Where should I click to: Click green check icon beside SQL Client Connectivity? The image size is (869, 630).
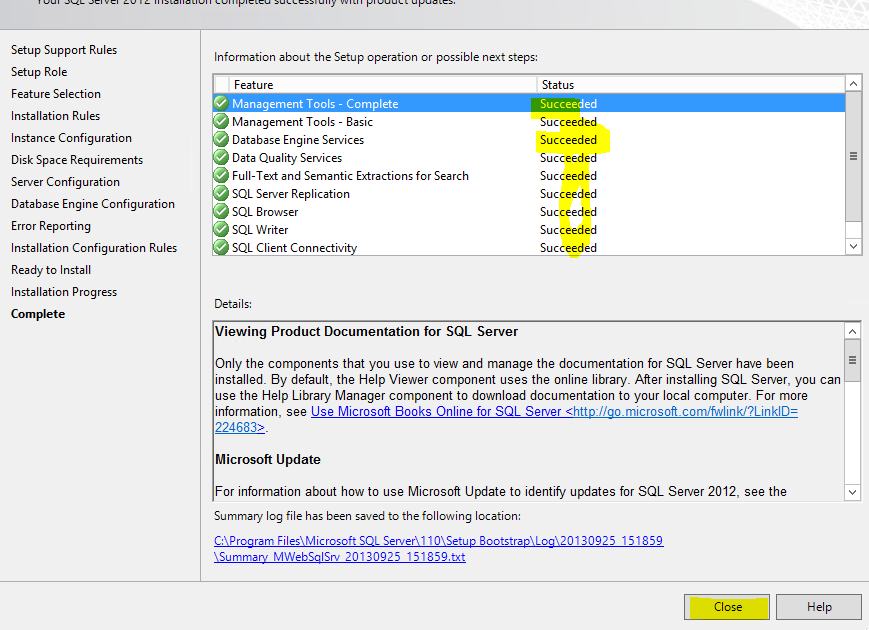(221, 247)
